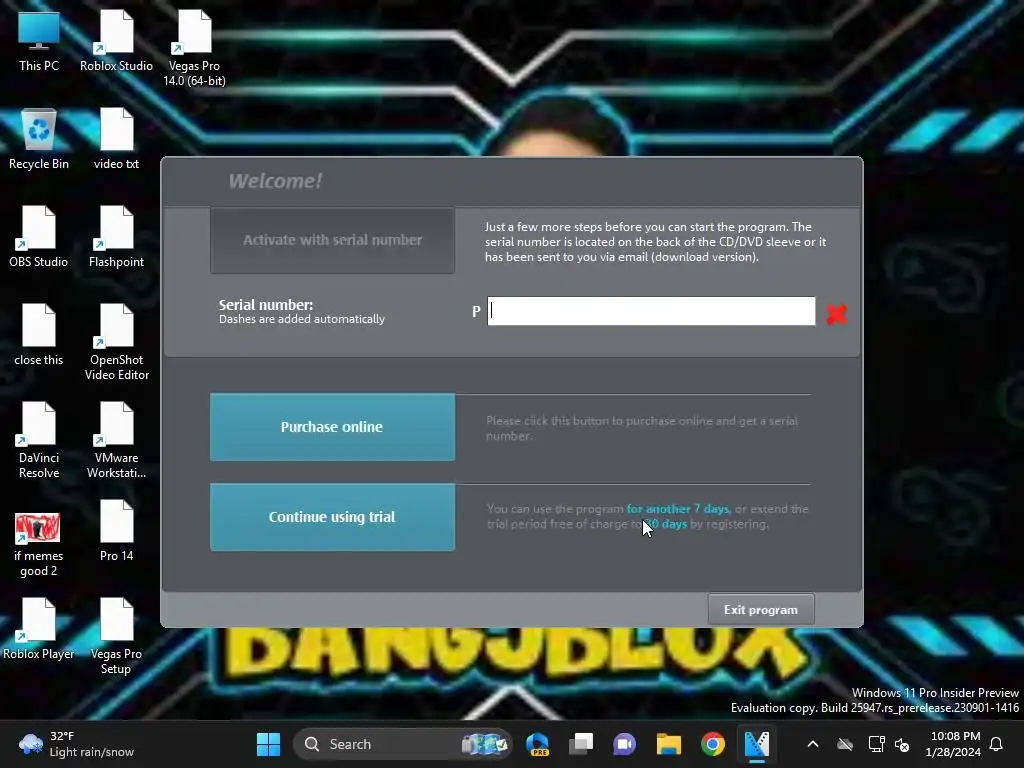Image resolution: width=1024 pixels, height=768 pixels.
Task: Select VMware Workstation desktop shortcut
Action: click(x=116, y=441)
